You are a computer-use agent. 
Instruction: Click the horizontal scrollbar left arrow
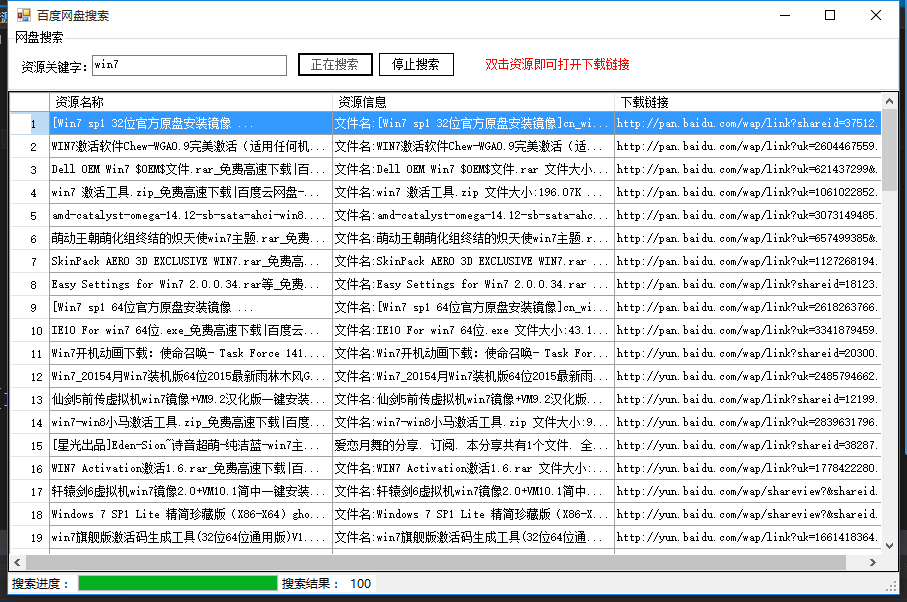point(17,562)
